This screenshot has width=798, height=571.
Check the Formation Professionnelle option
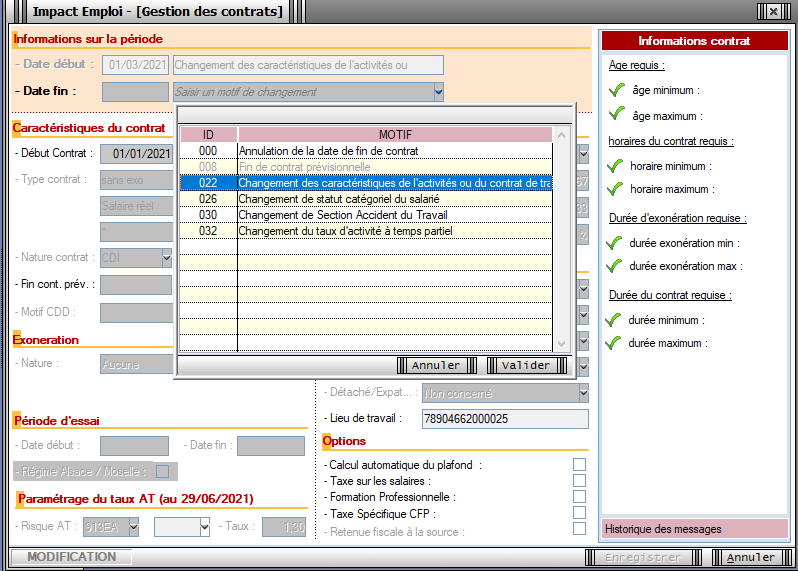579,497
